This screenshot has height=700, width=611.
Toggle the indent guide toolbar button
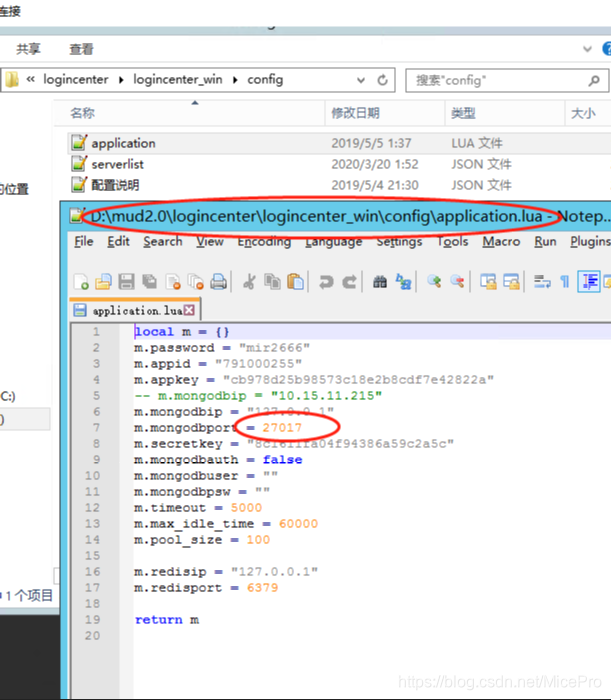click(x=589, y=282)
